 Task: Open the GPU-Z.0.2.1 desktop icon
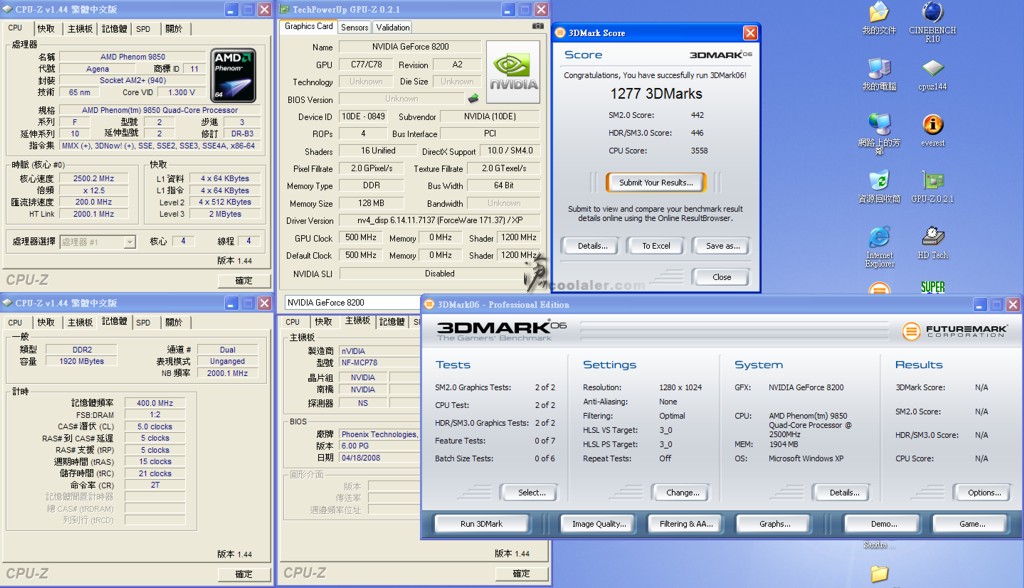pyautogui.click(x=933, y=186)
